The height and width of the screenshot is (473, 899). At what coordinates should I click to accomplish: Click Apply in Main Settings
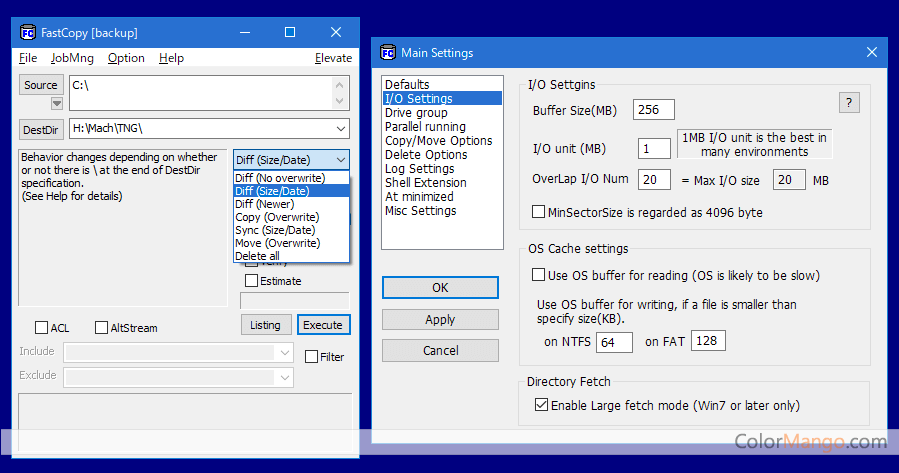(x=440, y=319)
